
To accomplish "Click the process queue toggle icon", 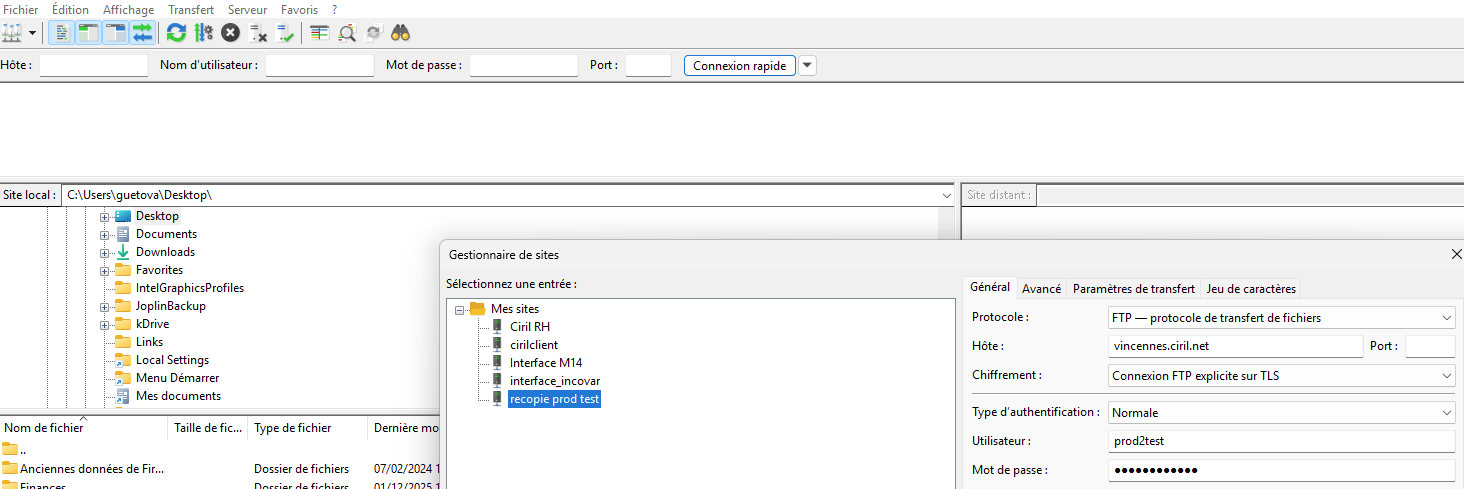I will tap(204, 33).
